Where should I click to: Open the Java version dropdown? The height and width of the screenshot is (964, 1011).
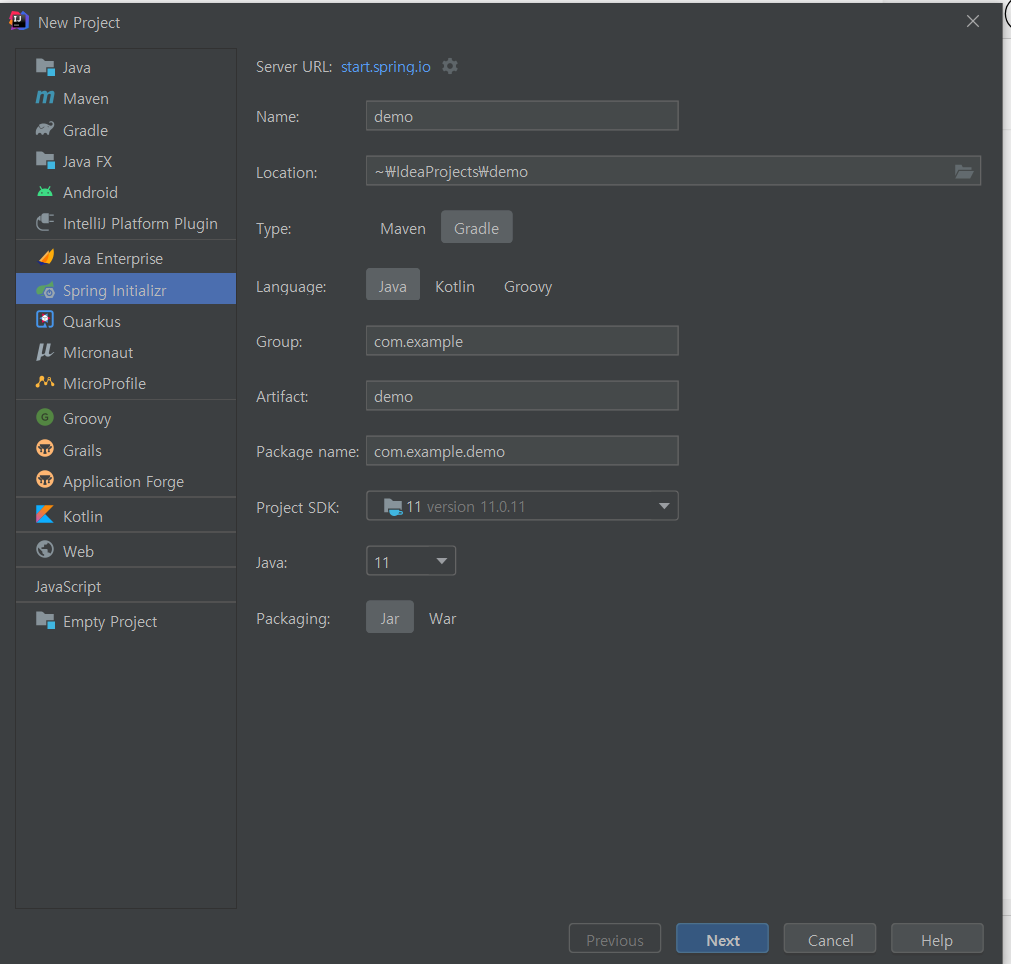click(x=411, y=561)
